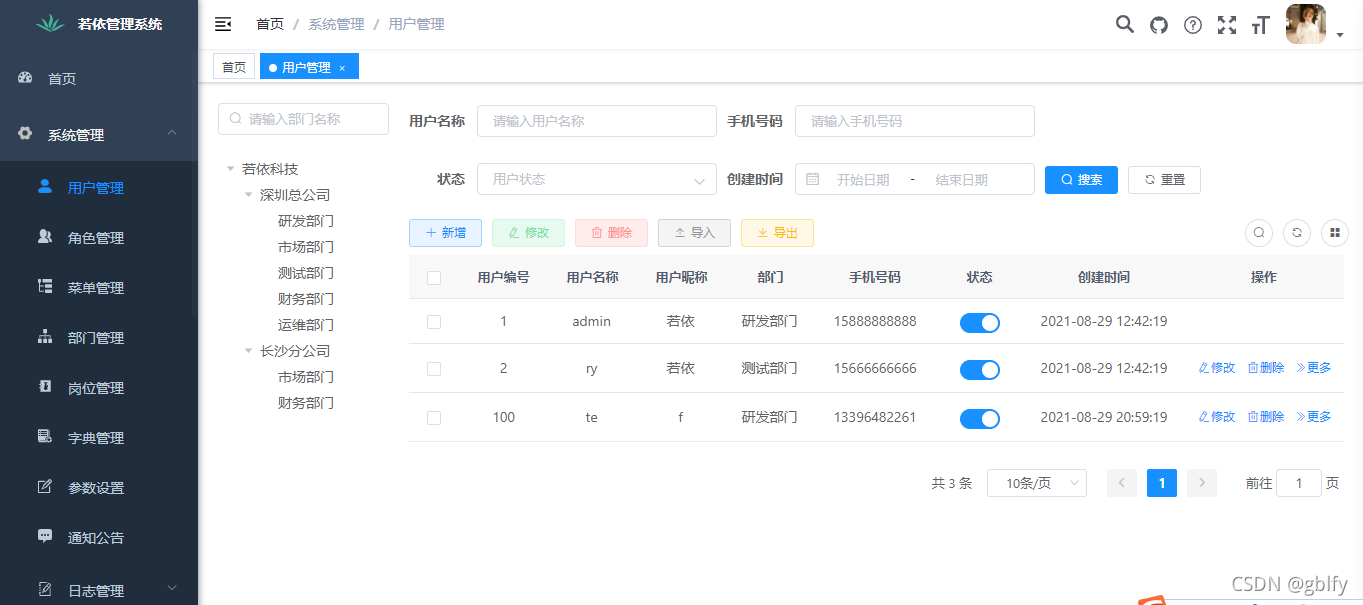This screenshot has width=1363, height=605.
Task: Focus the department name search field
Action: [x=303, y=118]
